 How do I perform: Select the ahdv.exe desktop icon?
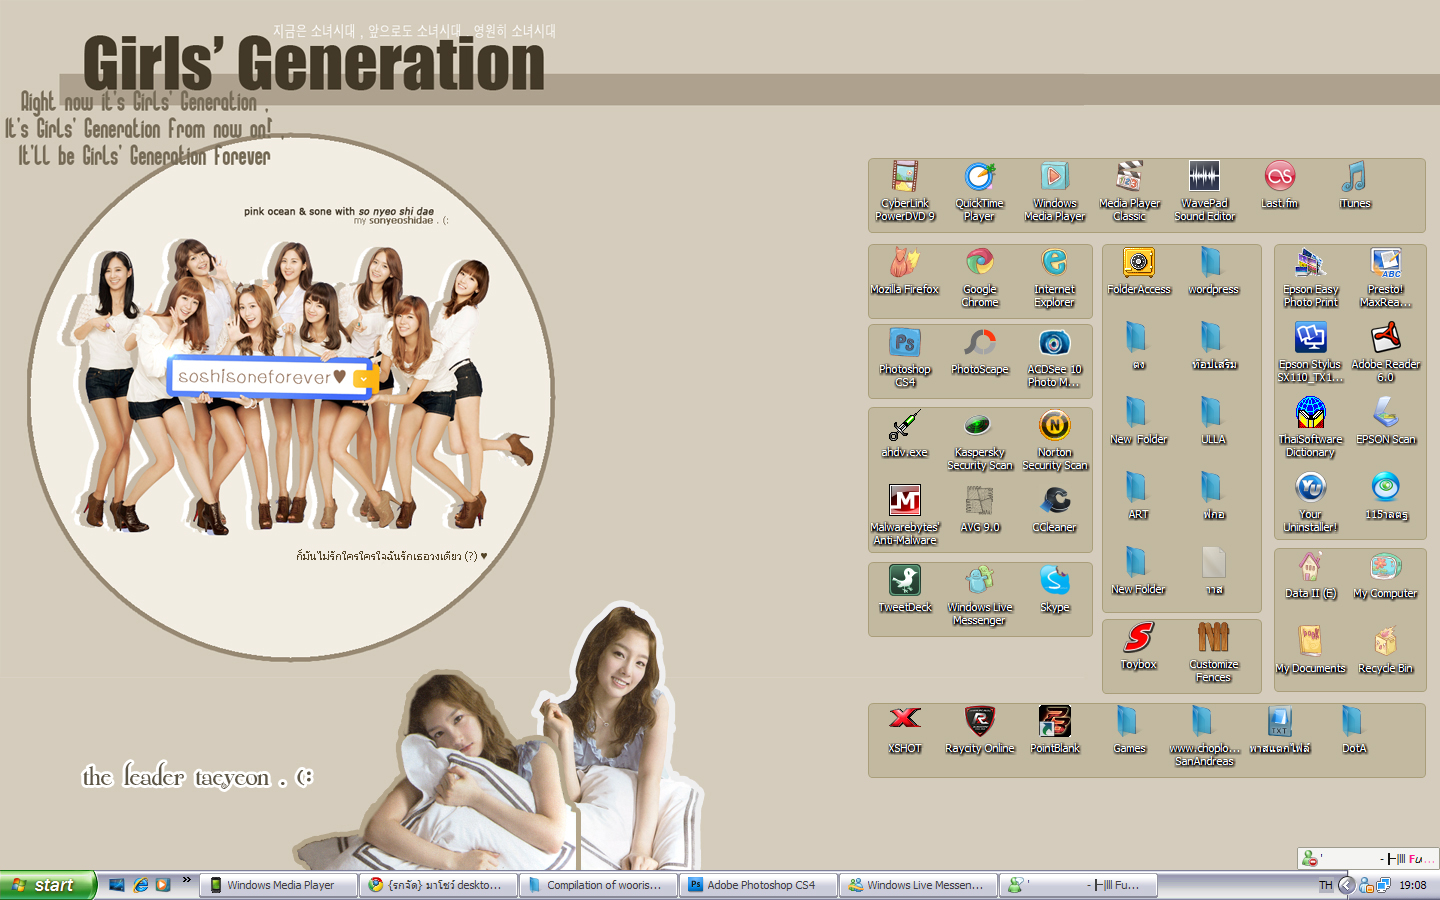tap(905, 434)
